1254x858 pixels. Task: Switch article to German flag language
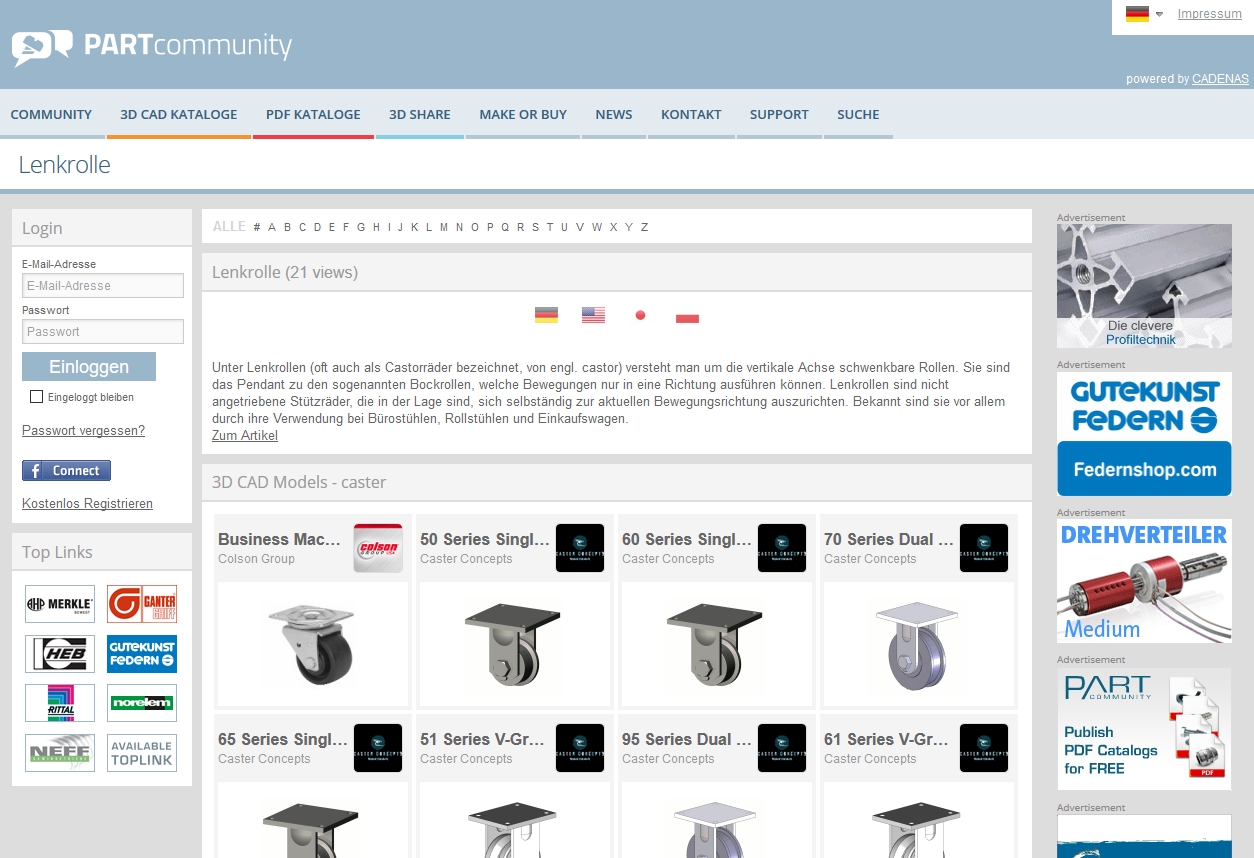click(546, 315)
